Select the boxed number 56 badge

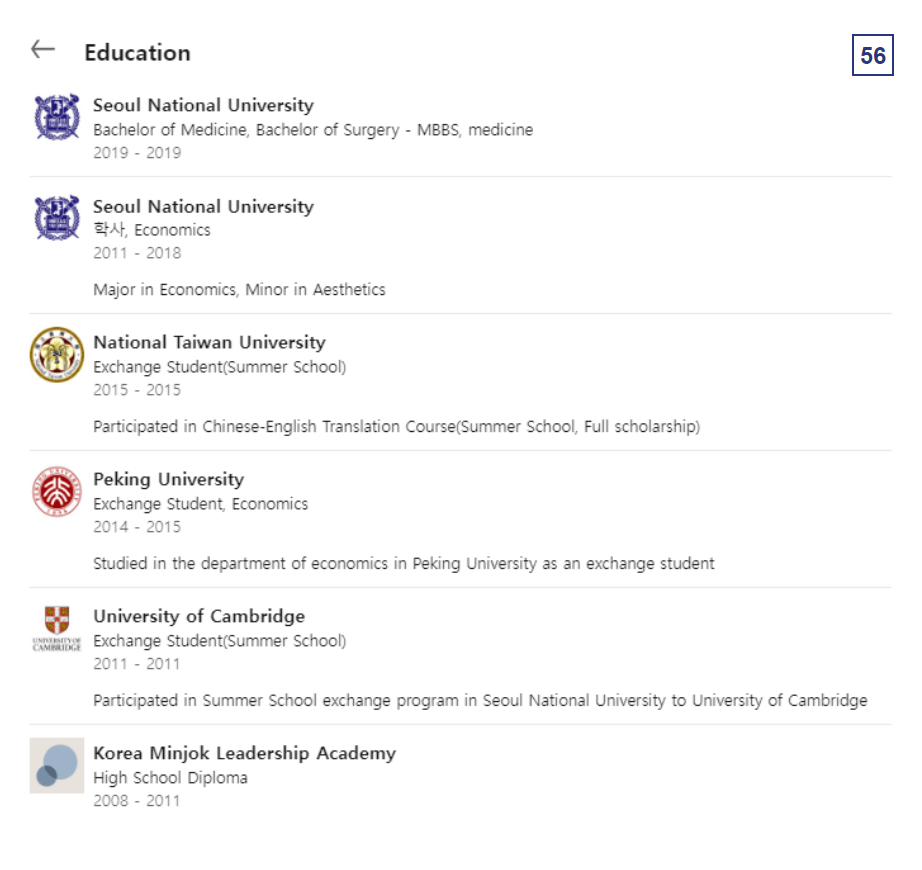tap(873, 55)
